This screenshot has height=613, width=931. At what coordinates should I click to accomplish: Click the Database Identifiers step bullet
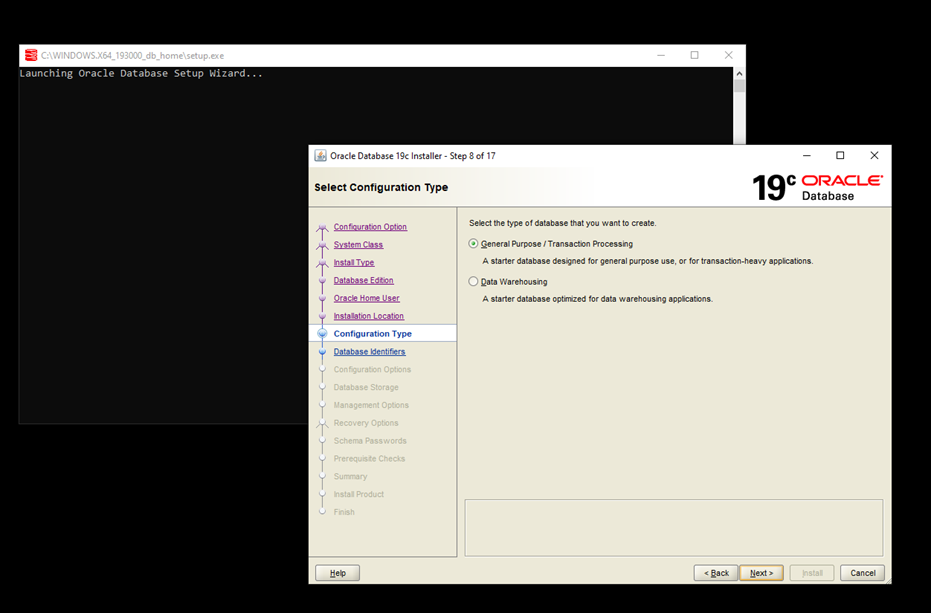click(322, 352)
